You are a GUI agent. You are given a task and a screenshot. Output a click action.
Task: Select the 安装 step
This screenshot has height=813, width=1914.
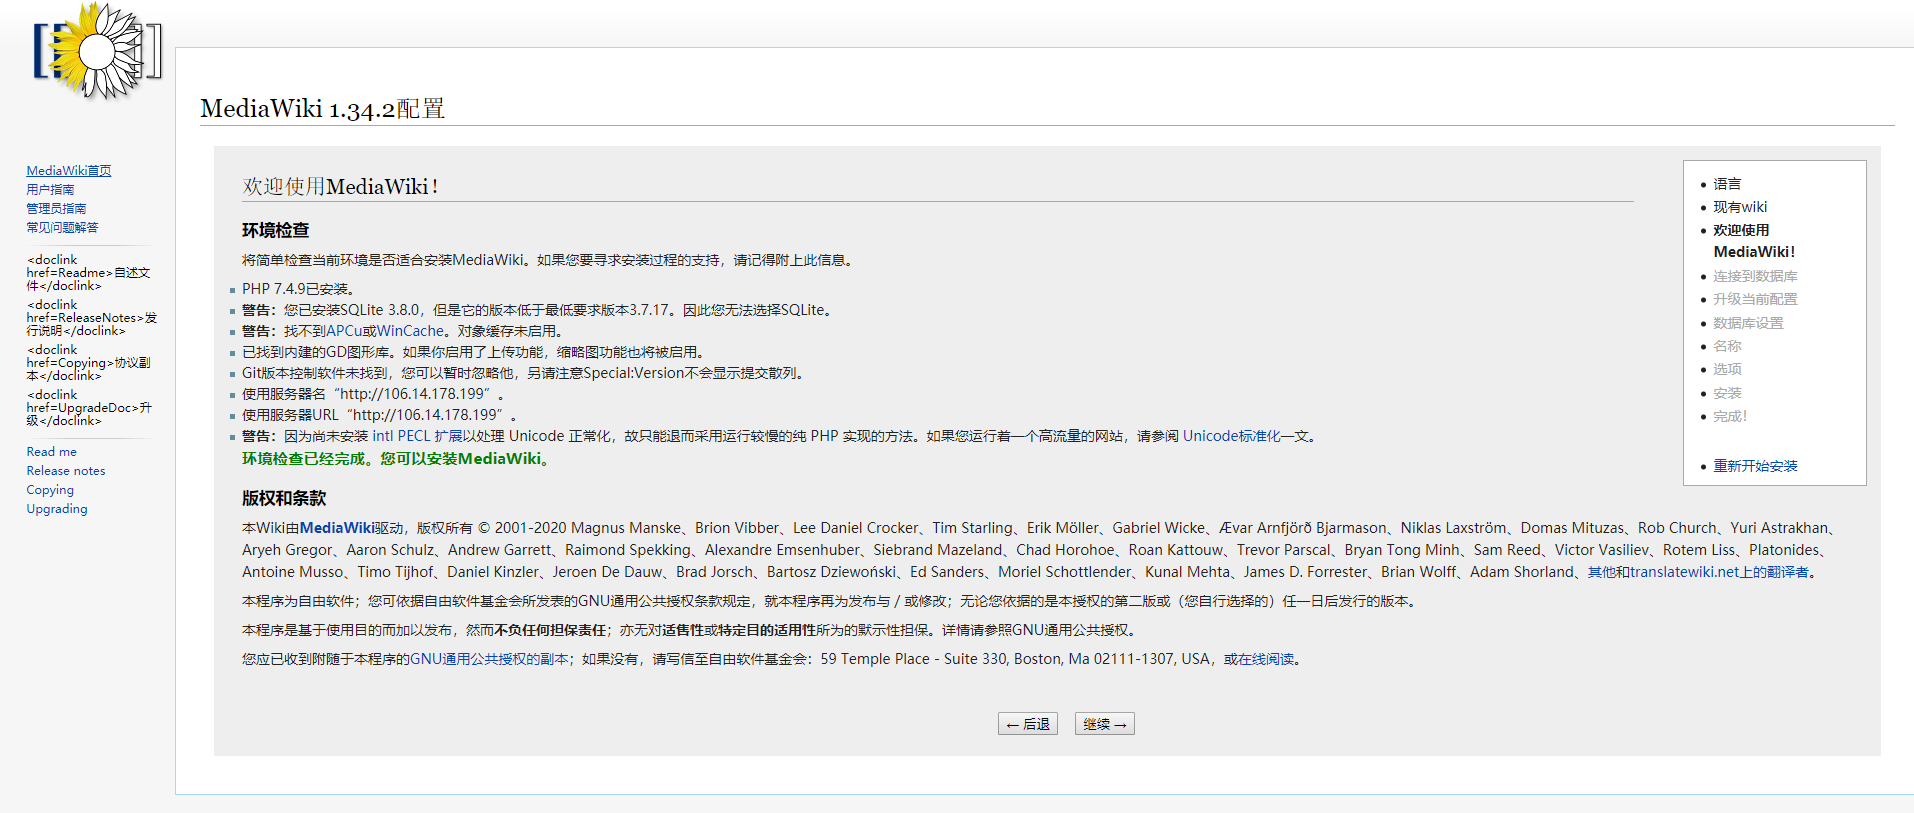click(1727, 393)
